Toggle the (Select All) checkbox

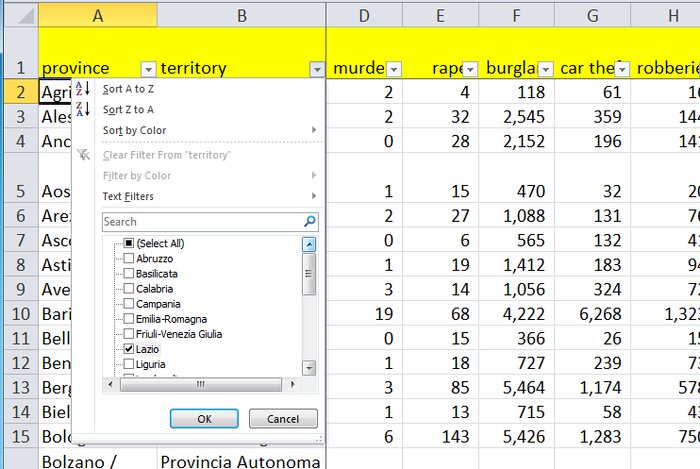coord(128,243)
